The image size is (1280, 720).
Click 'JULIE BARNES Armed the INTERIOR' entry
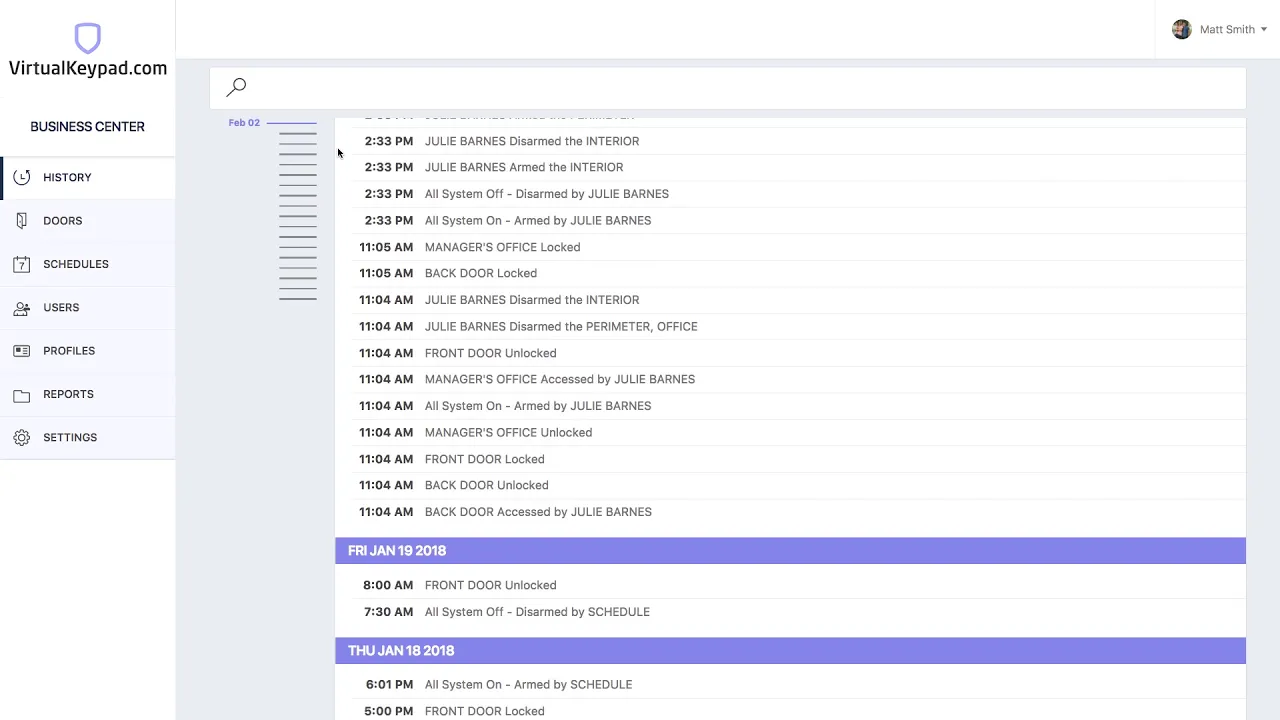[x=523, y=167]
